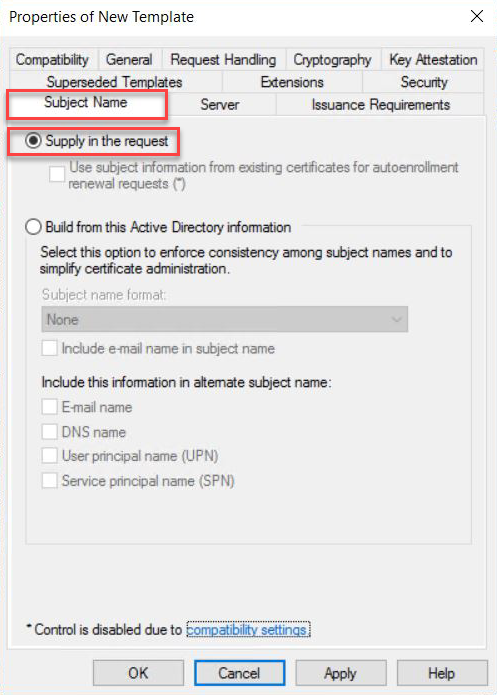Close the Properties of New Template dialog
Image resolution: width=497 pixels, height=695 pixels.
[477, 16]
